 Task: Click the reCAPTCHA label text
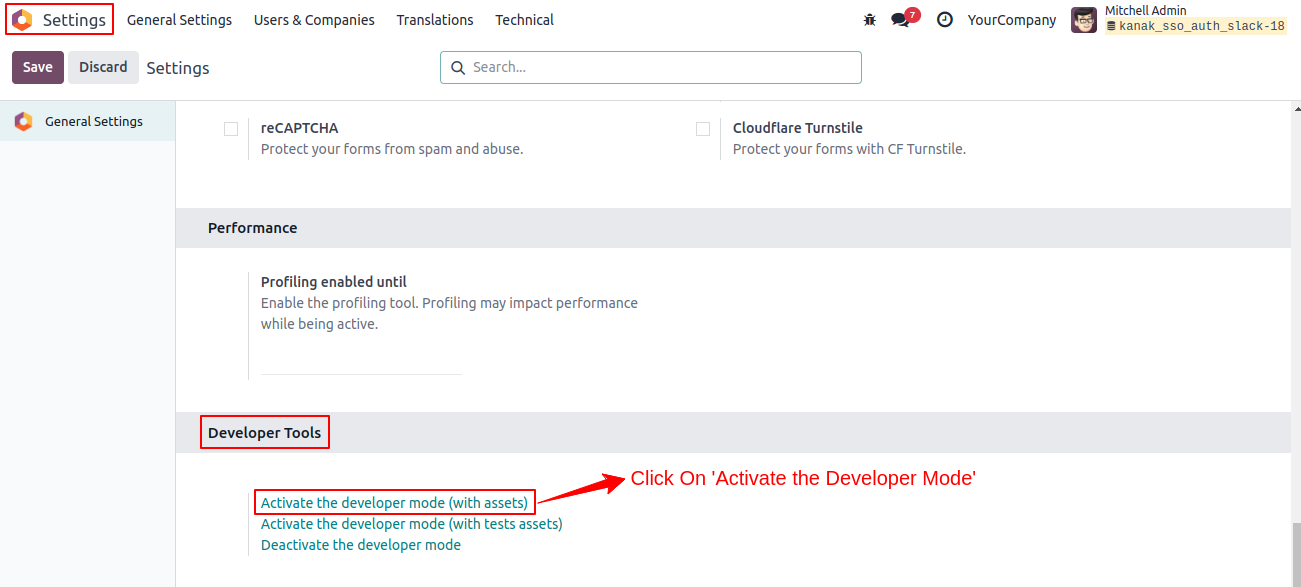300,128
